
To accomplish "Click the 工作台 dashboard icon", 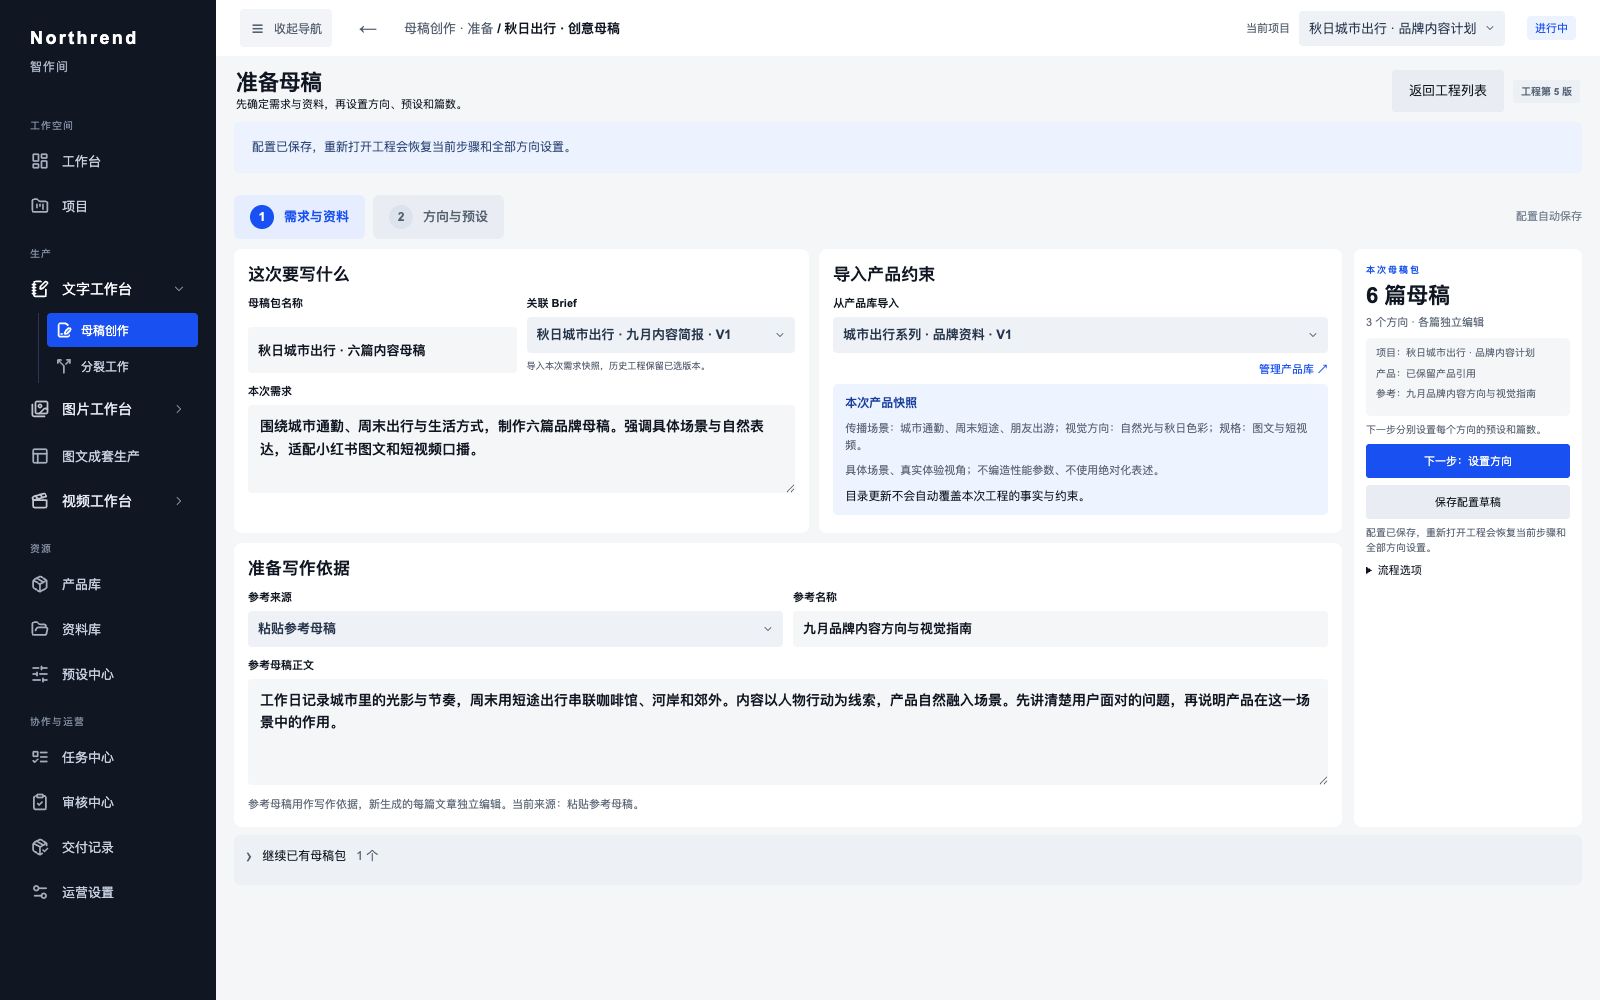I will 40,161.
